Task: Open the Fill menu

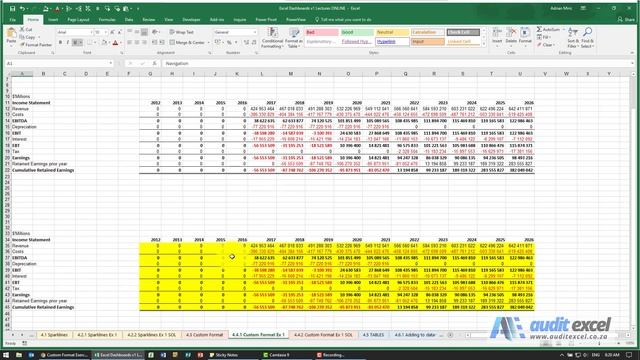Action: point(544,37)
